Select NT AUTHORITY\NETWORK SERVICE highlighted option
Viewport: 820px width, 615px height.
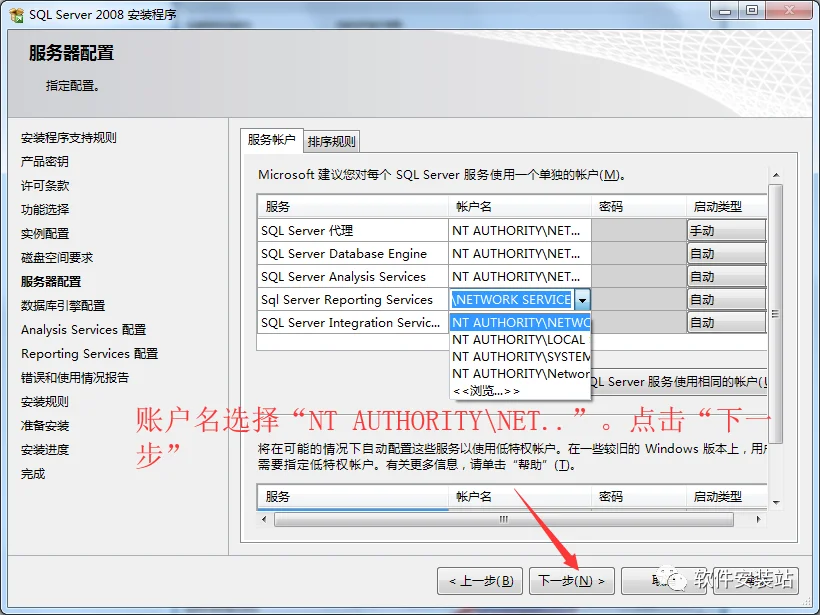click(x=520, y=323)
